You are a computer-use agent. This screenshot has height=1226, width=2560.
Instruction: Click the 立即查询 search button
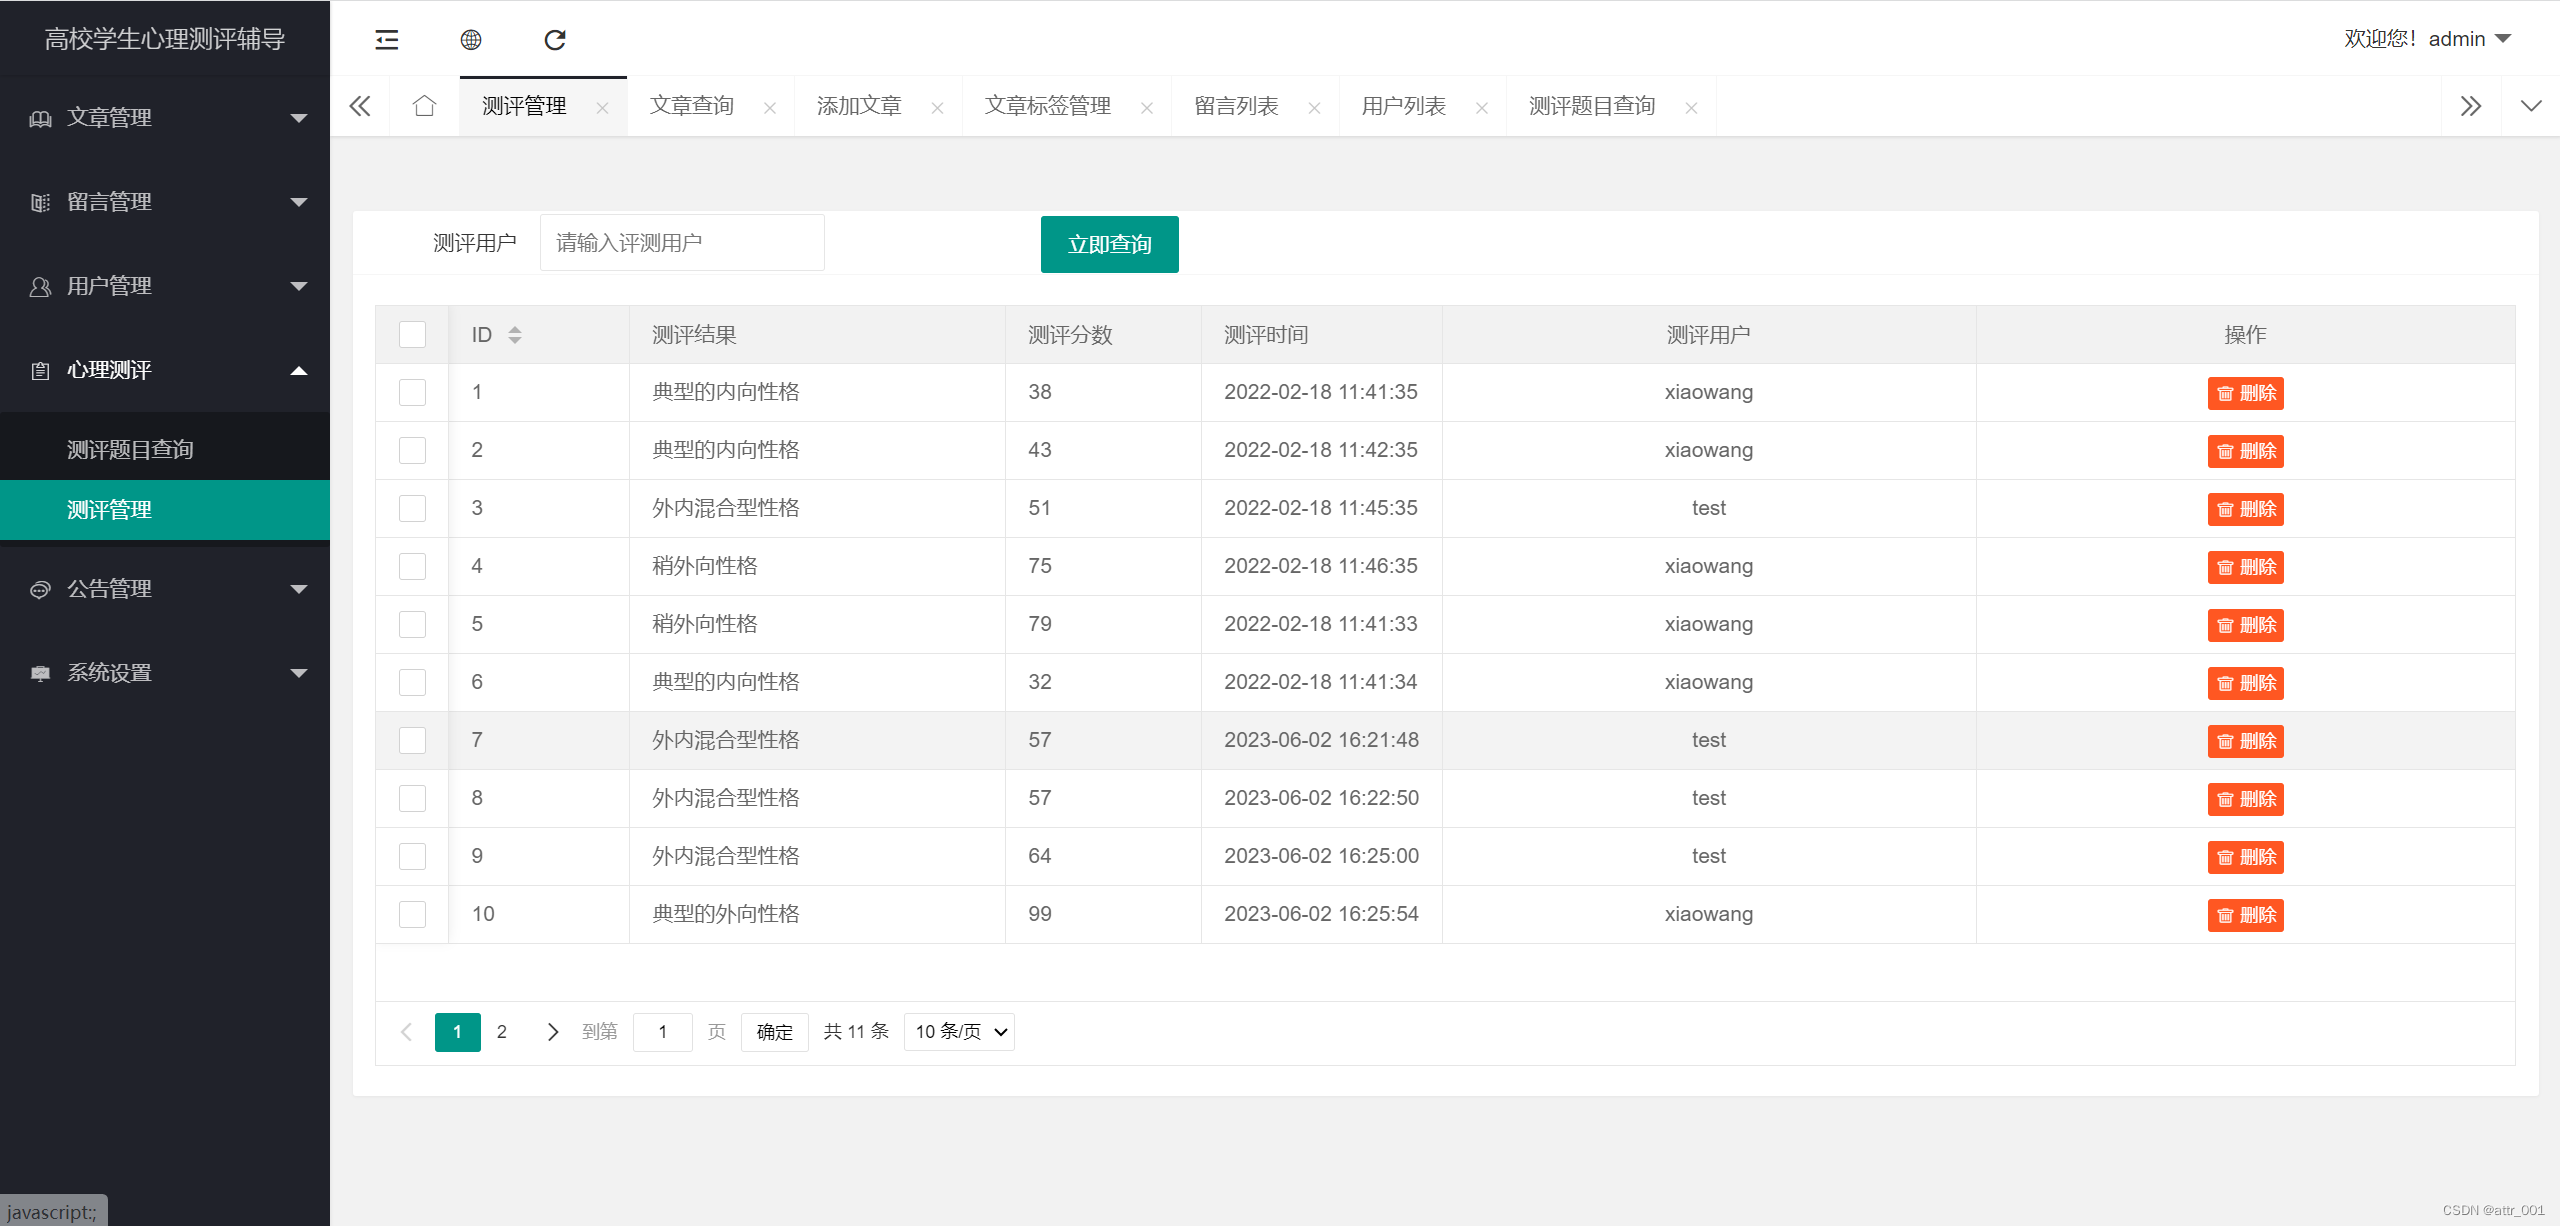coord(1109,244)
